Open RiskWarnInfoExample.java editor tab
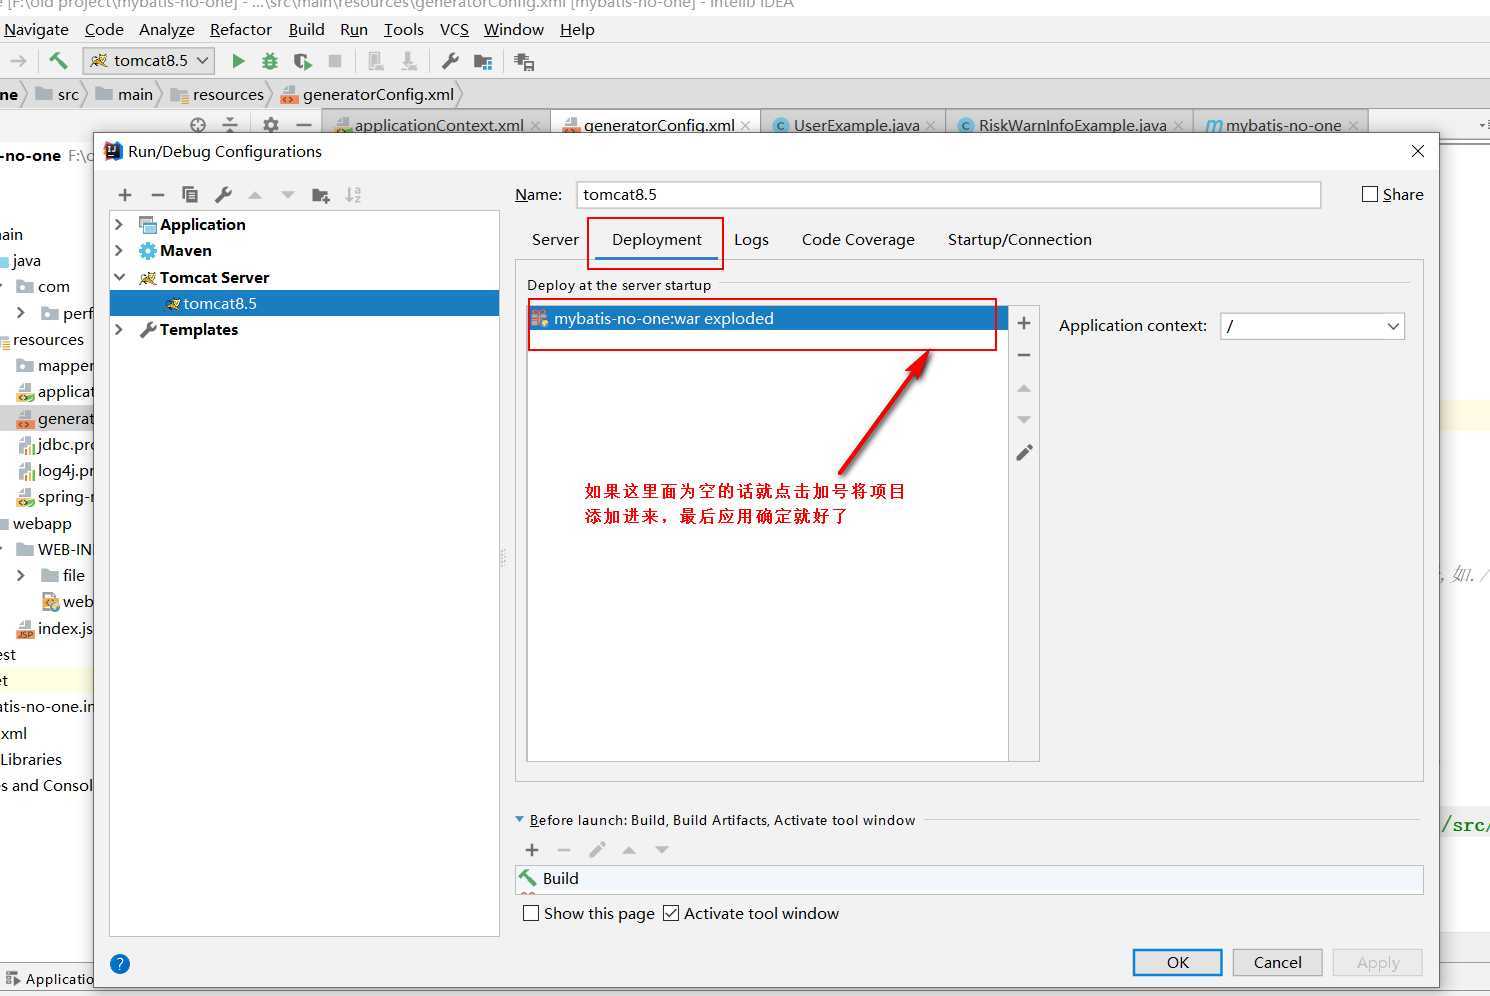This screenshot has width=1490, height=996. point(1072,125)
